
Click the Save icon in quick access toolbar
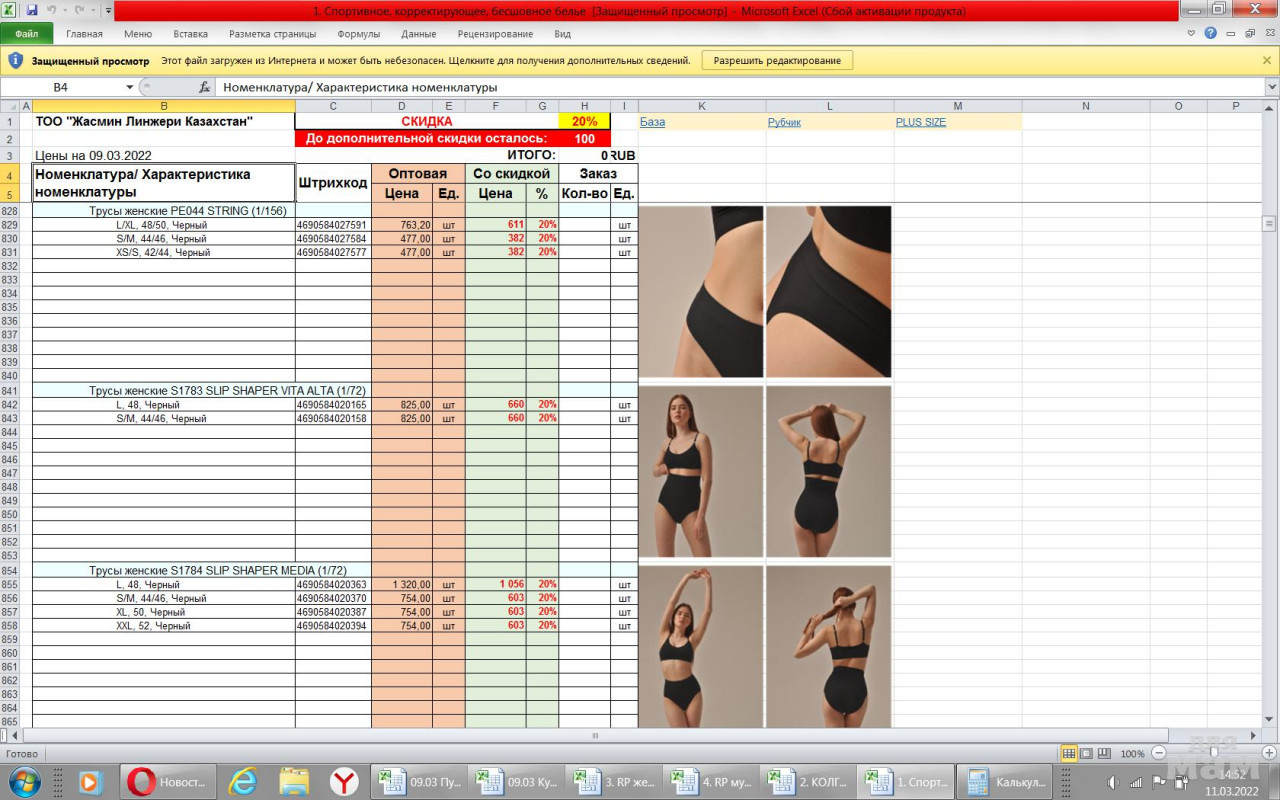coord(31,10)
